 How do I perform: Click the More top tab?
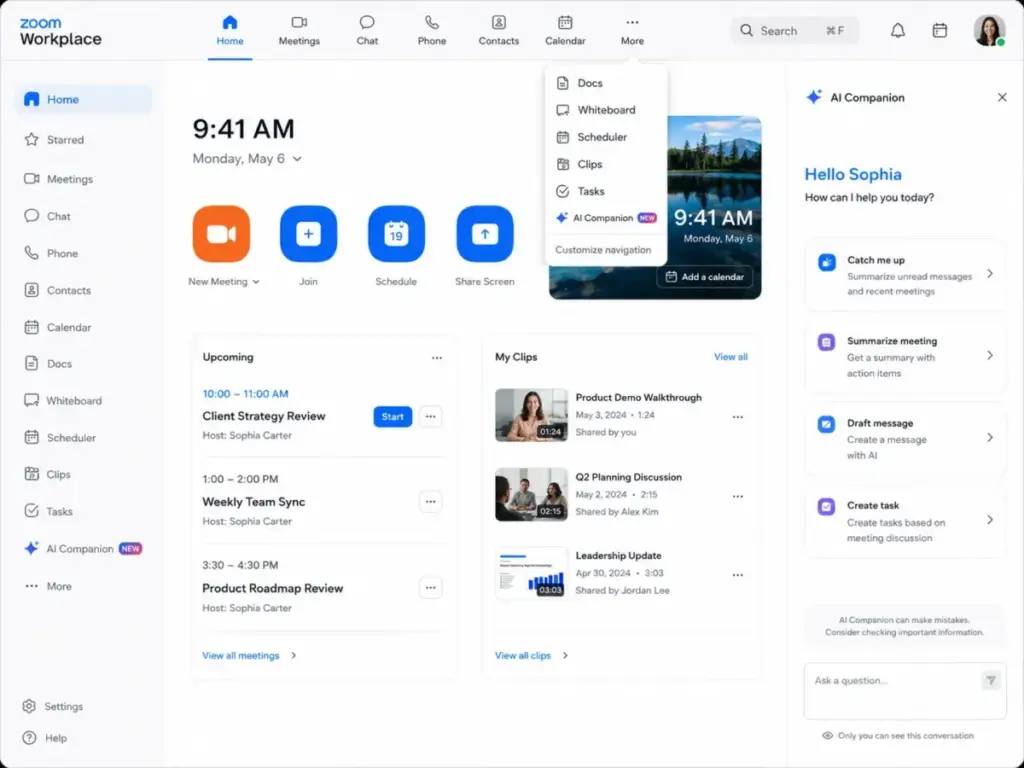[x=632, y=31]
